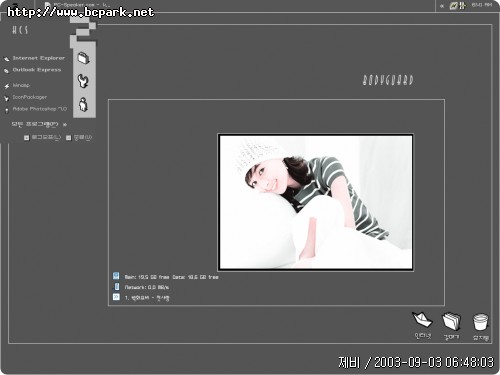Switch to the PC-Speaker.com taskbar window
The width and height of the screenshot is (500, 375).
[x=77, y=5]
